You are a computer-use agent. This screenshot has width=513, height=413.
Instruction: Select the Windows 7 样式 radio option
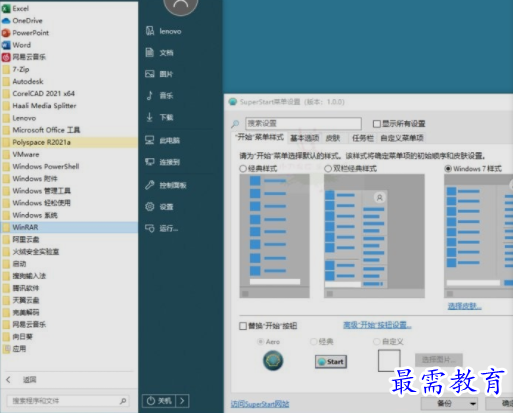pos(448,169)
